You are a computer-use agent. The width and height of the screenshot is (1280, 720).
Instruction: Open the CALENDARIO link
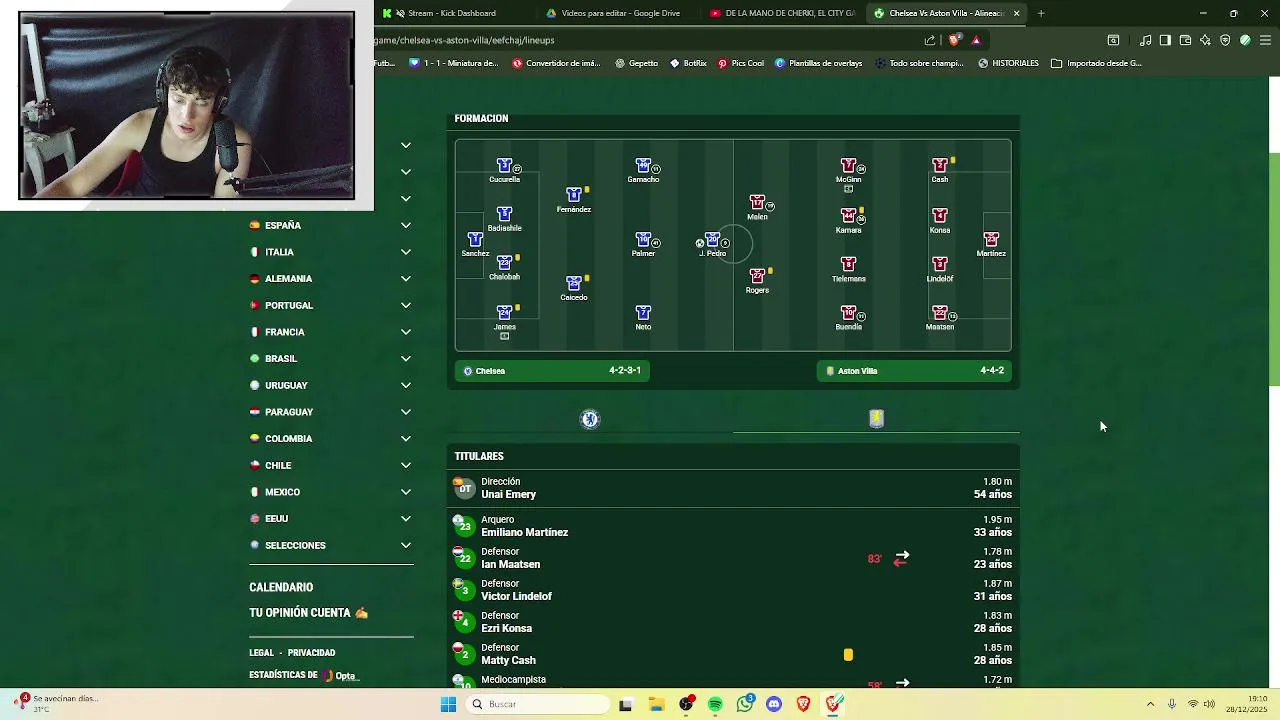[x=281, y=587]
